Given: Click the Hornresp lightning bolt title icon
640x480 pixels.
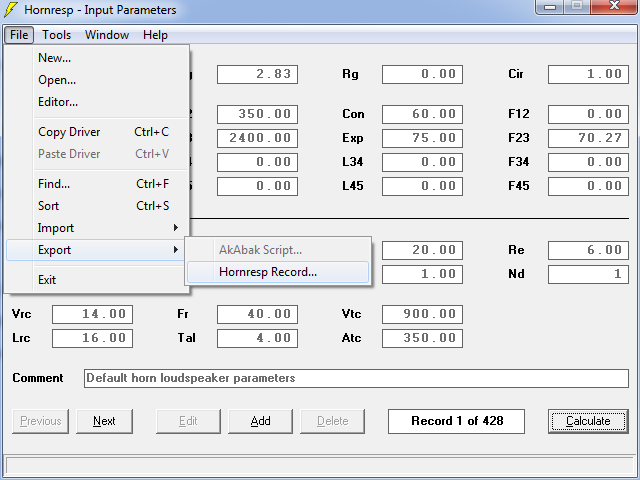Looking at the screenshot, I should click(11, 9).
